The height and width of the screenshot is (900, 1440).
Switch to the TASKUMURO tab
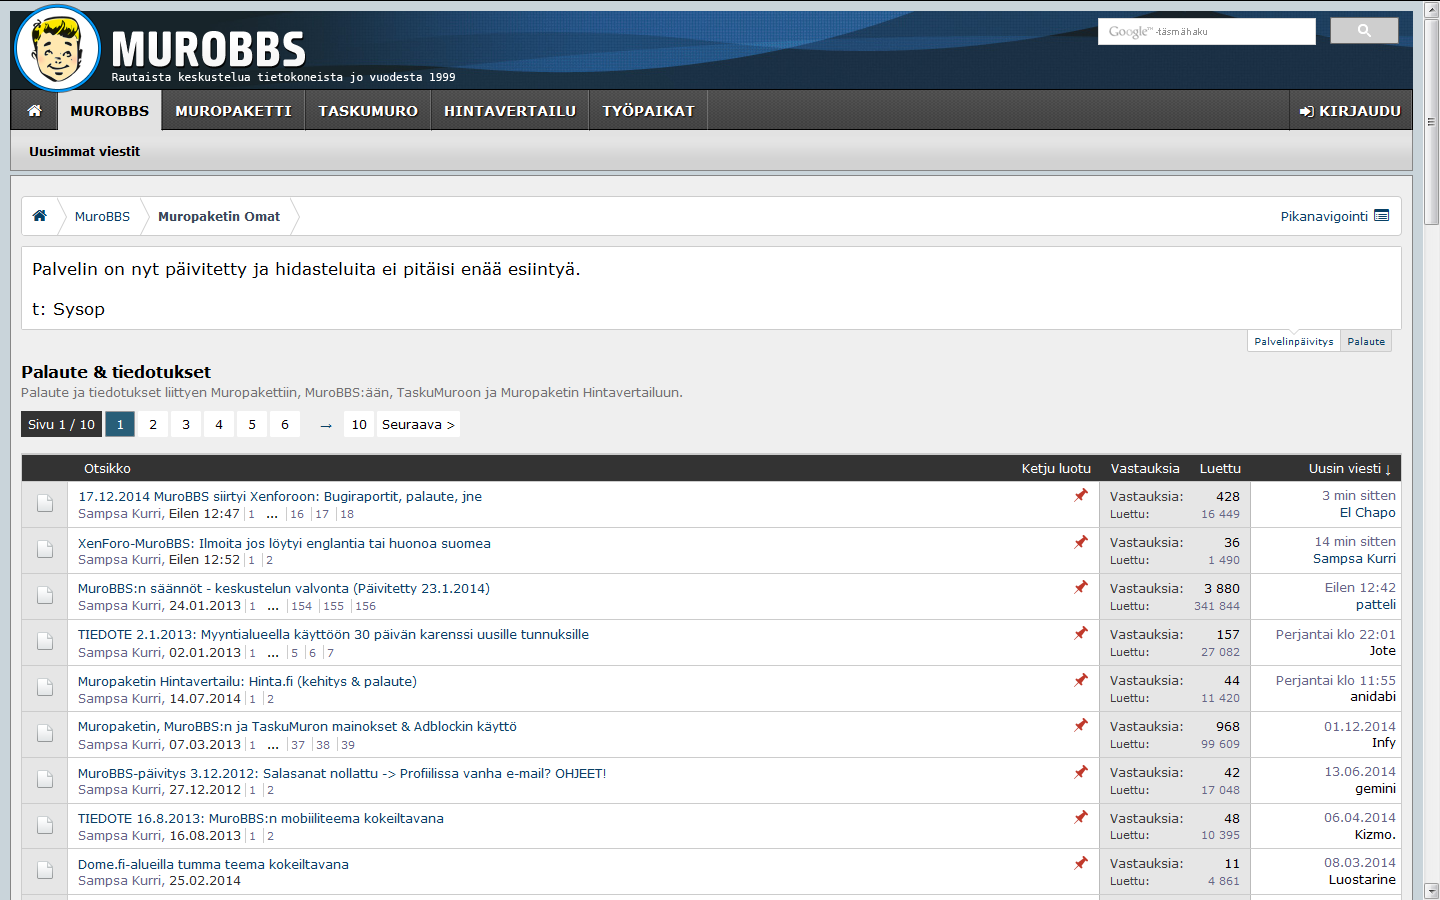click(368, 111)
